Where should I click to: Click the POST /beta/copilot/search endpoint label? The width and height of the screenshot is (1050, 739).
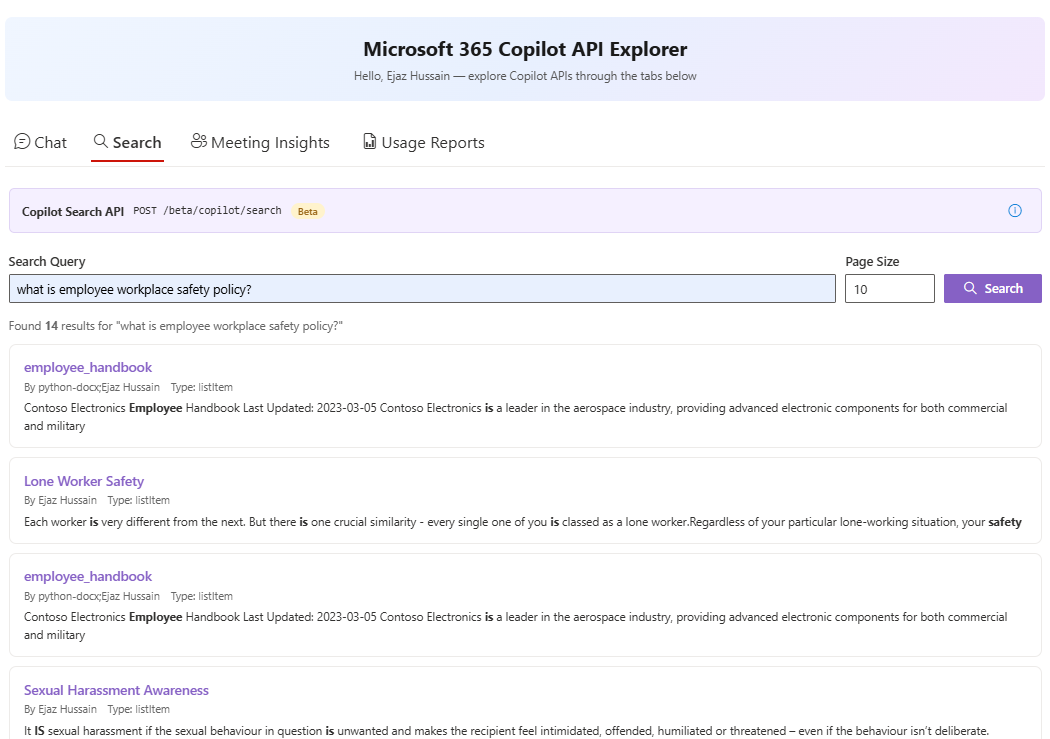(207, 211)
